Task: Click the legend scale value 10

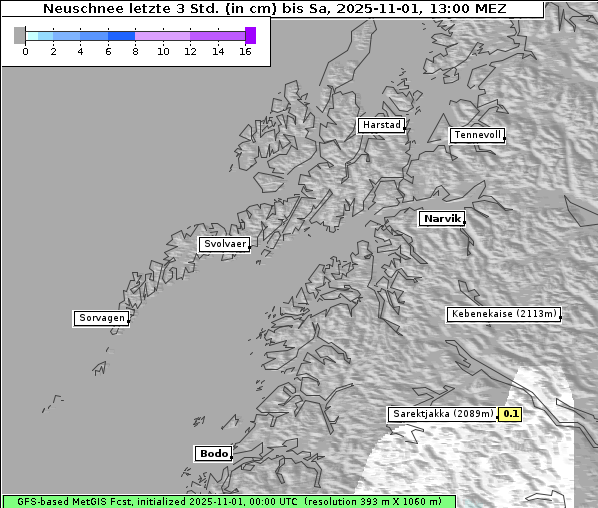Action: pos(163,51)
